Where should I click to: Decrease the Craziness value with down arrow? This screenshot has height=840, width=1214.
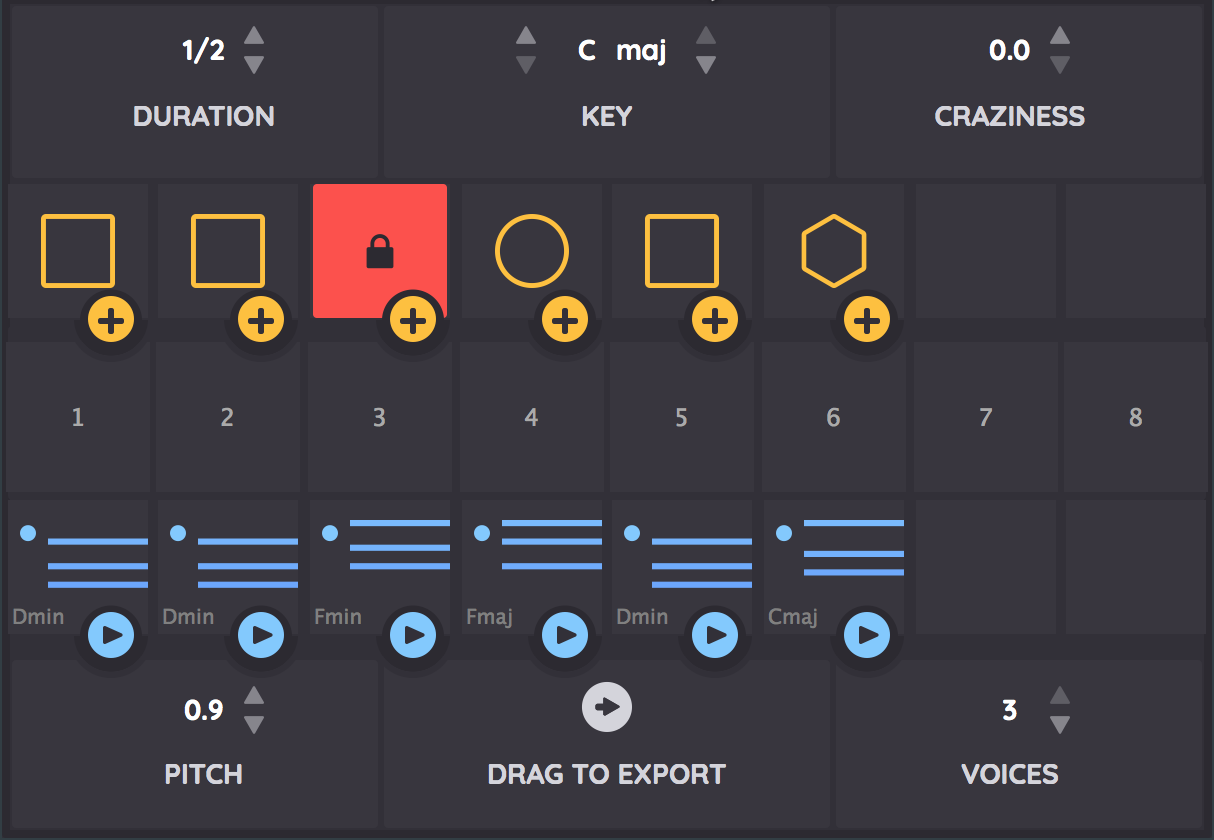tap(1060, 65)
